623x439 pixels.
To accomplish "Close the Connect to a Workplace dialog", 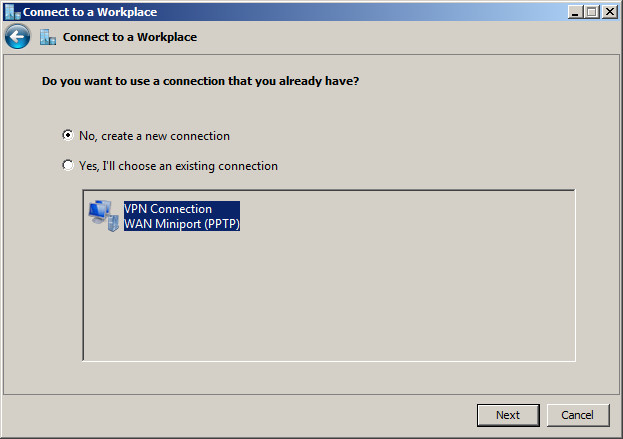I will pos(609,12).
